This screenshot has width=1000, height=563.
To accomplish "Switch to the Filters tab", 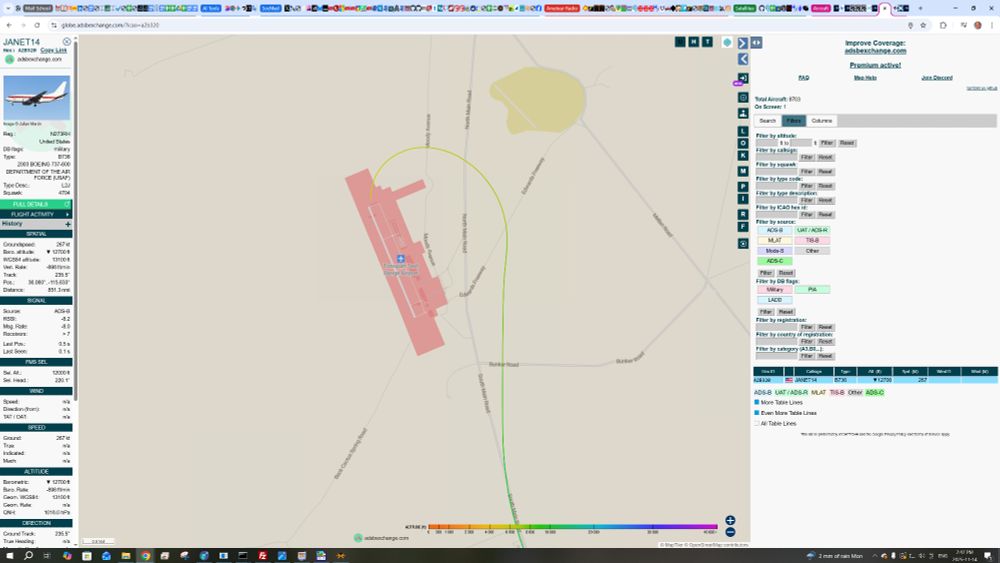I will tap(794, 121).
